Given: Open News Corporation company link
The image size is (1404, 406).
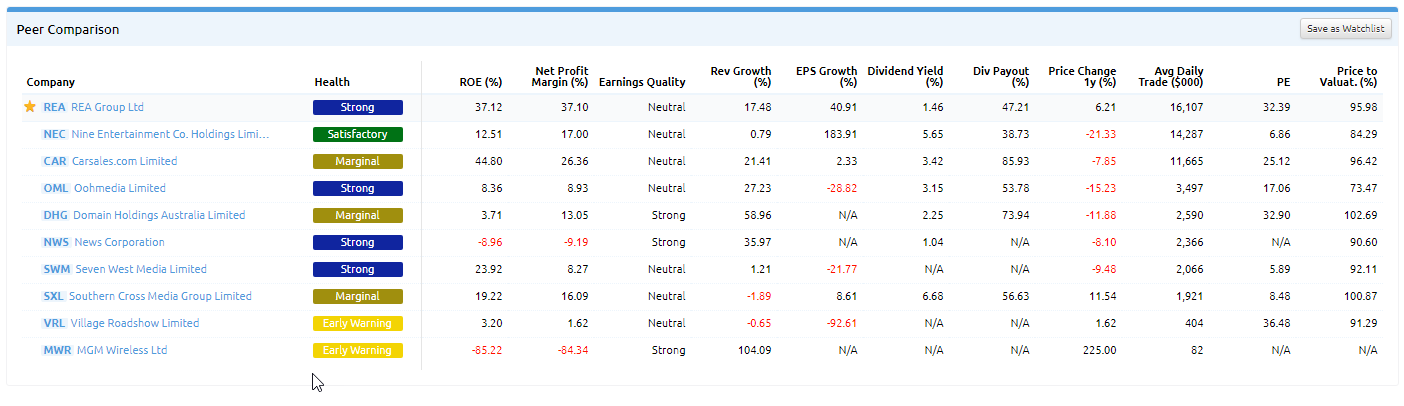Looking at the screenshot, I should tap(120, 242).
